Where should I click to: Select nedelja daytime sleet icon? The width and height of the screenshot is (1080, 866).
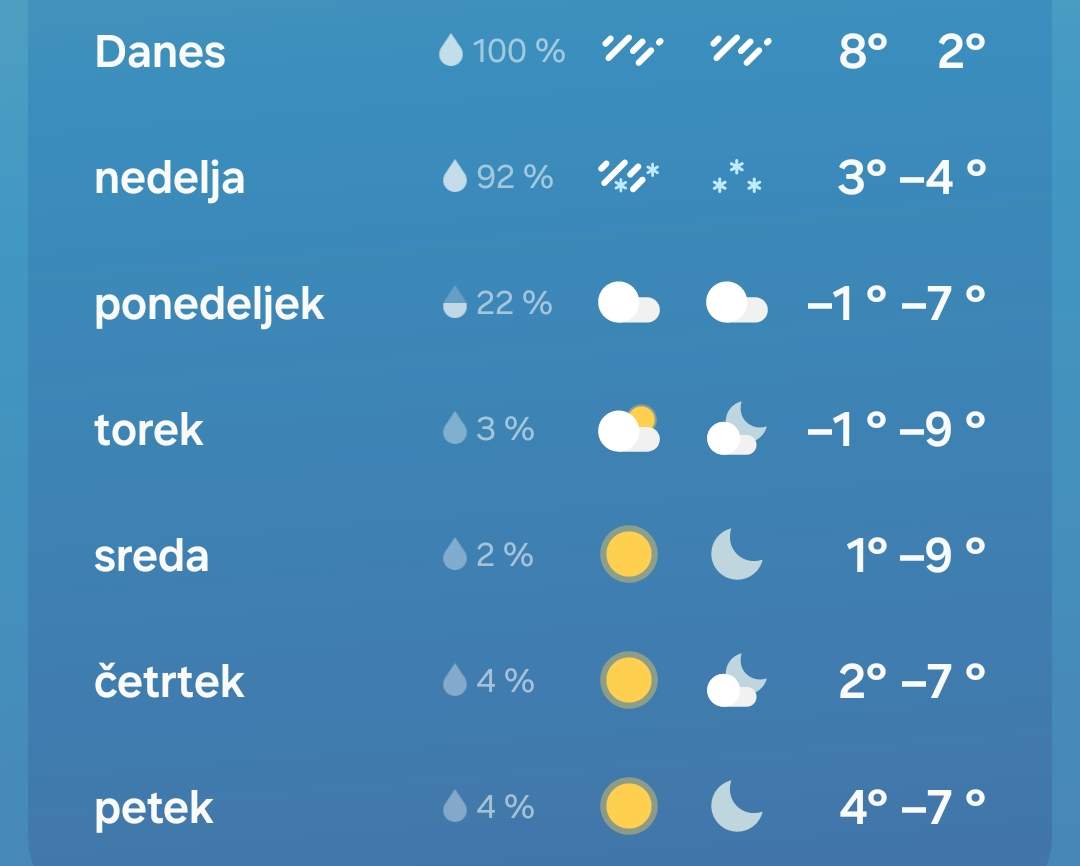(x=629, y=176)
